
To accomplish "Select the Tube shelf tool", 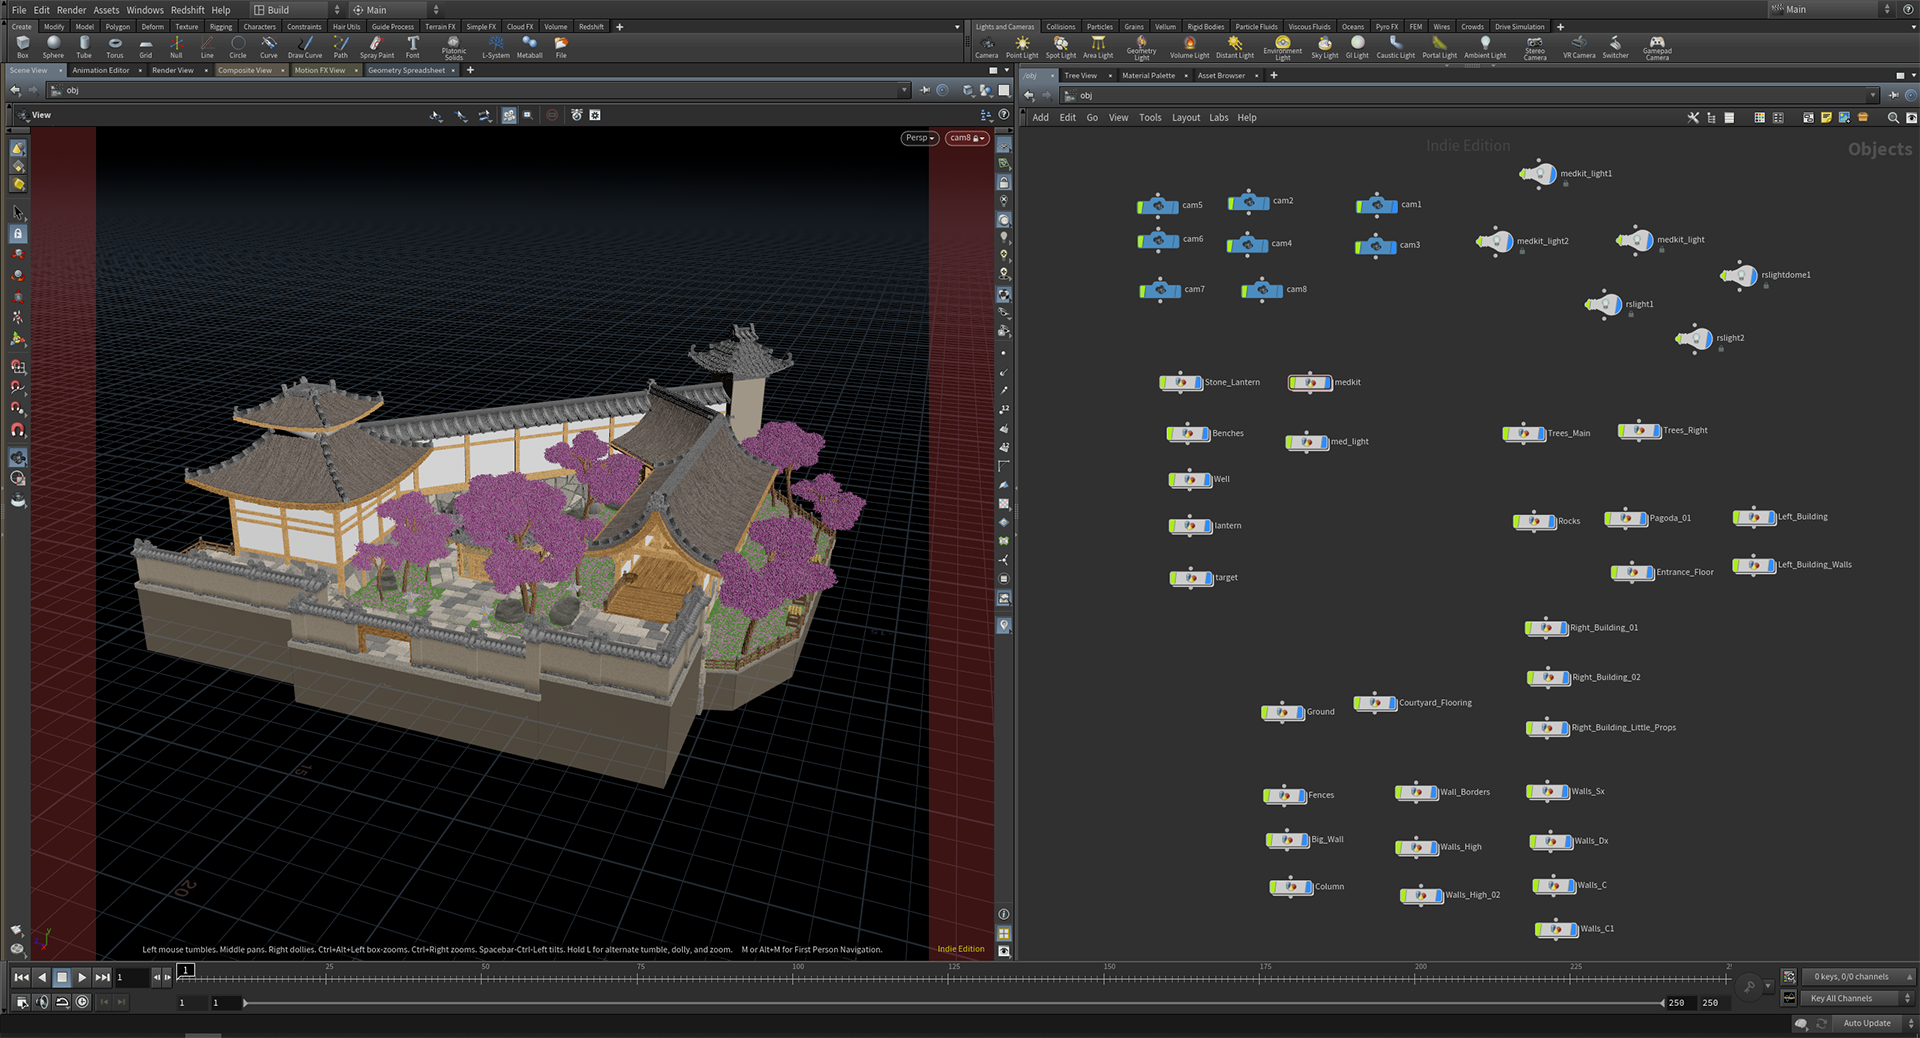I will click(x=84, y=47).
